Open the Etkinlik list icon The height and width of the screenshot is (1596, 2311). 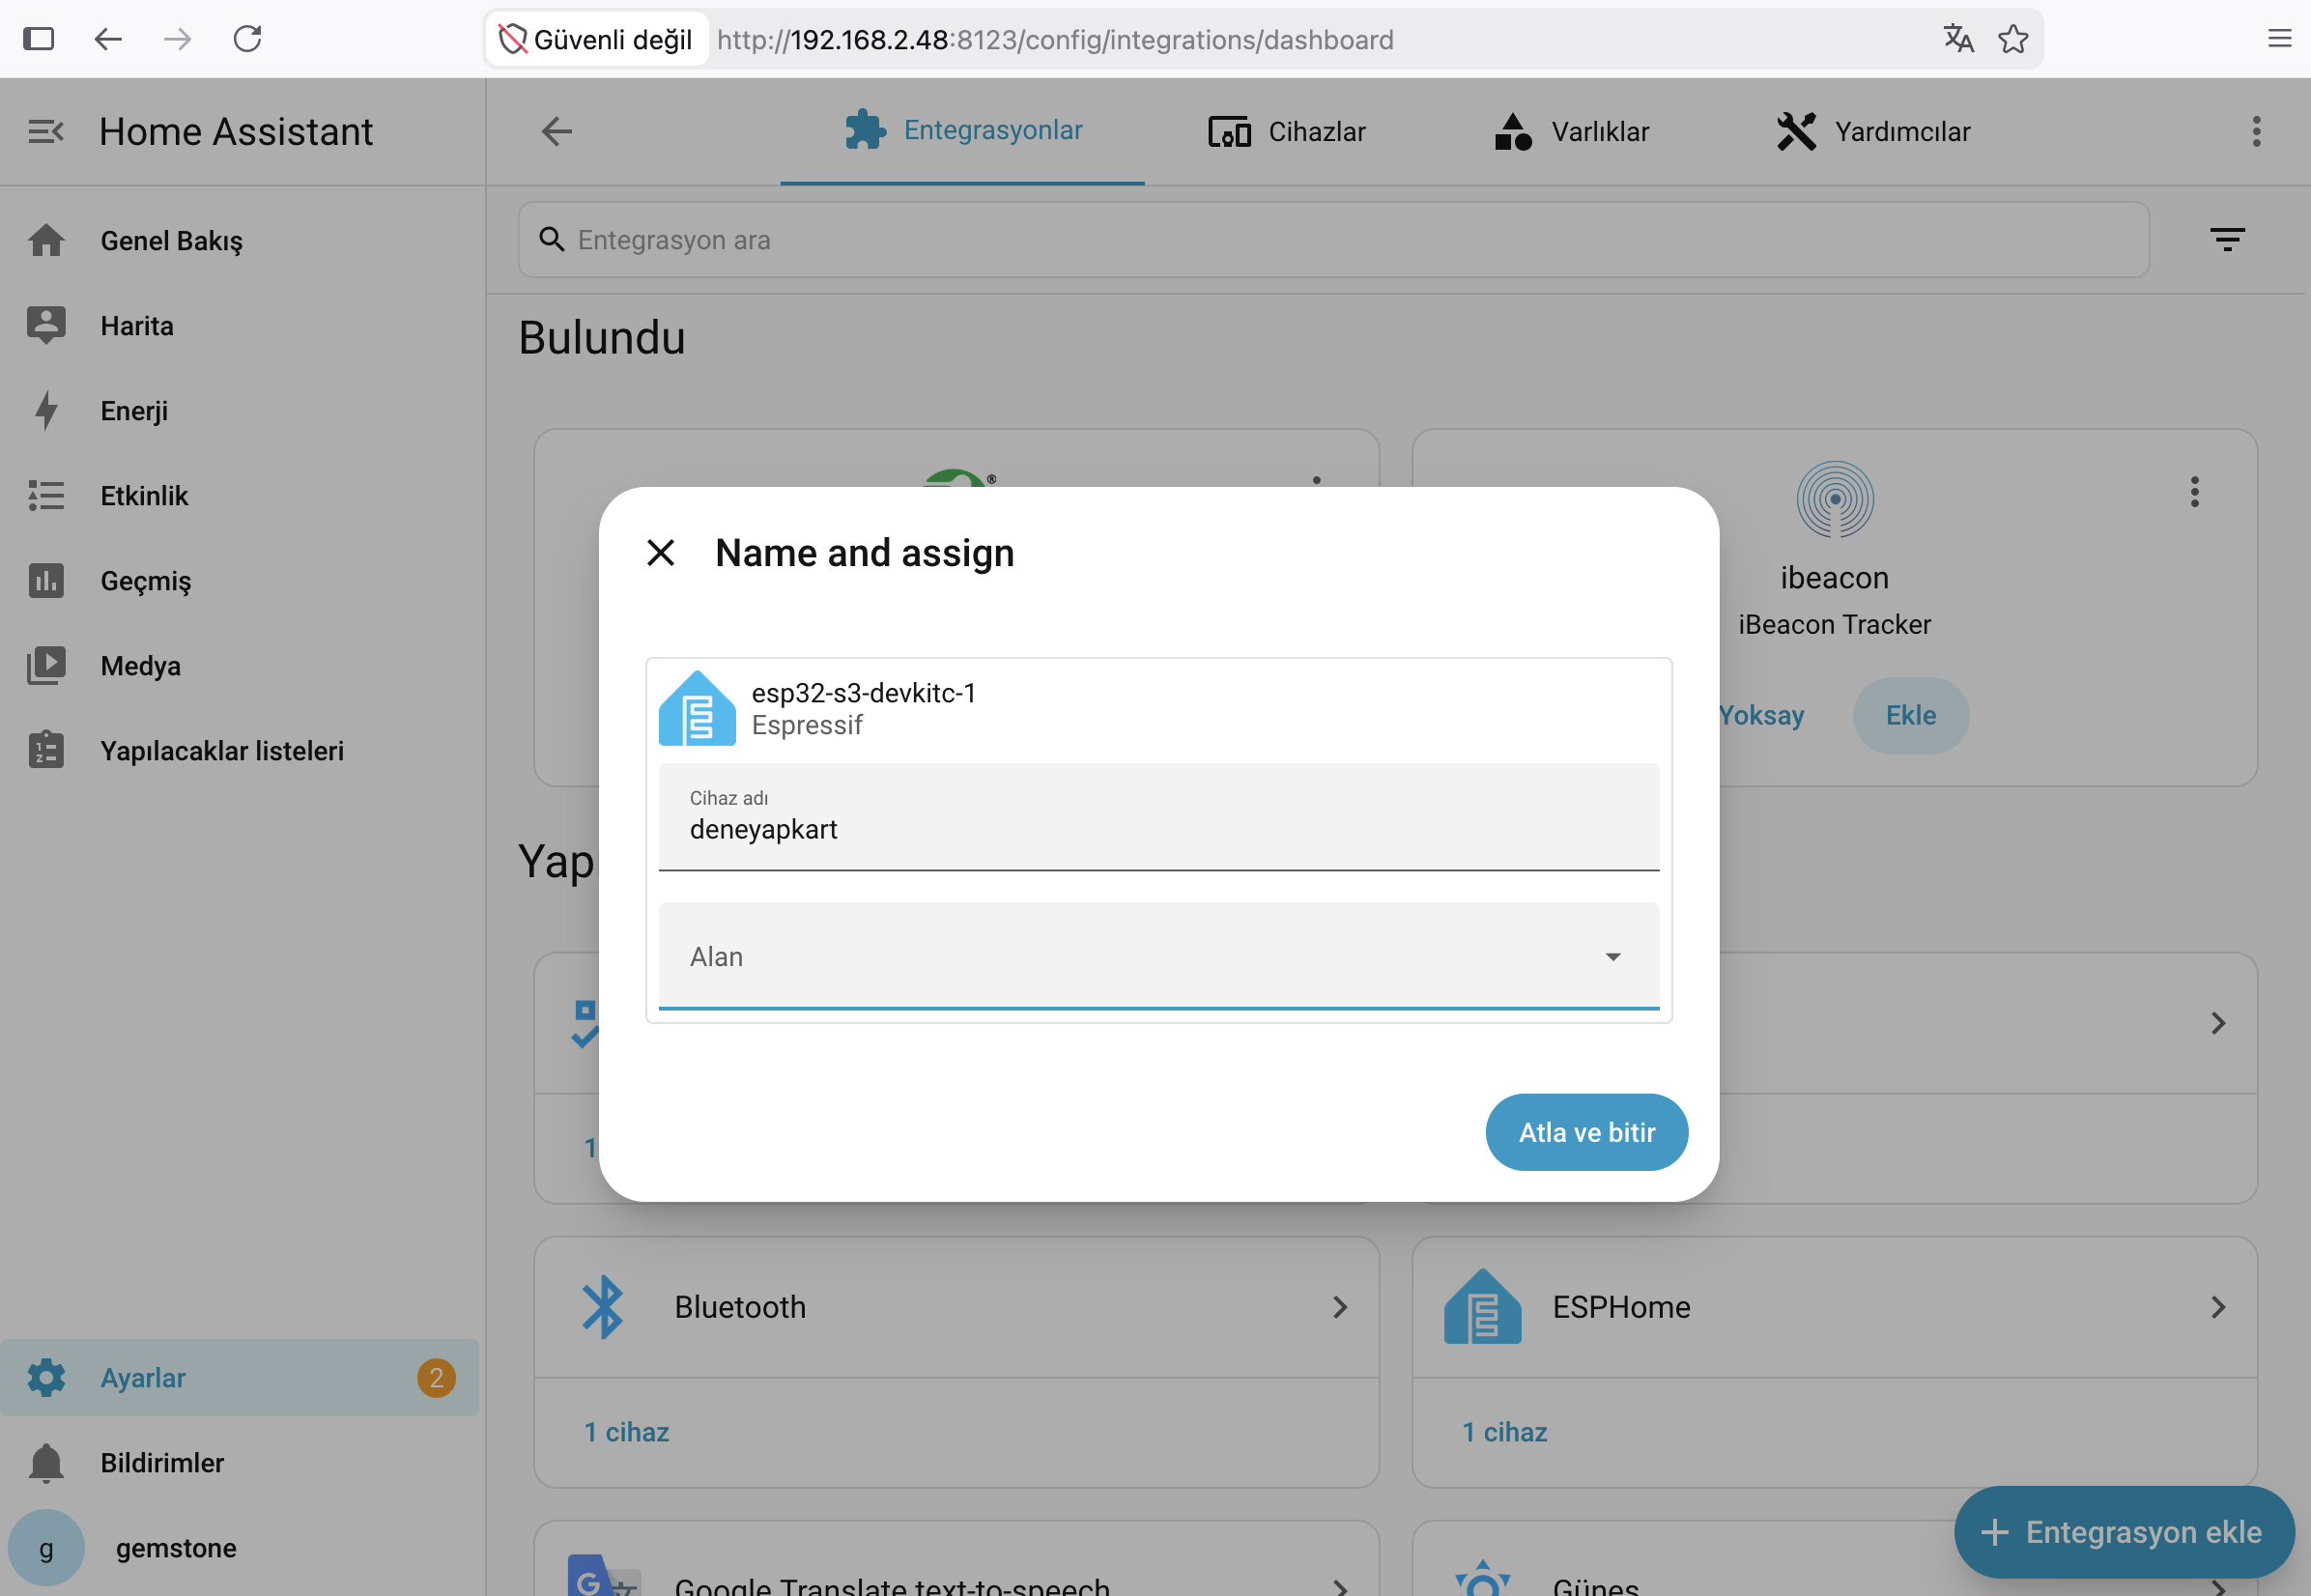coord(46,496)
